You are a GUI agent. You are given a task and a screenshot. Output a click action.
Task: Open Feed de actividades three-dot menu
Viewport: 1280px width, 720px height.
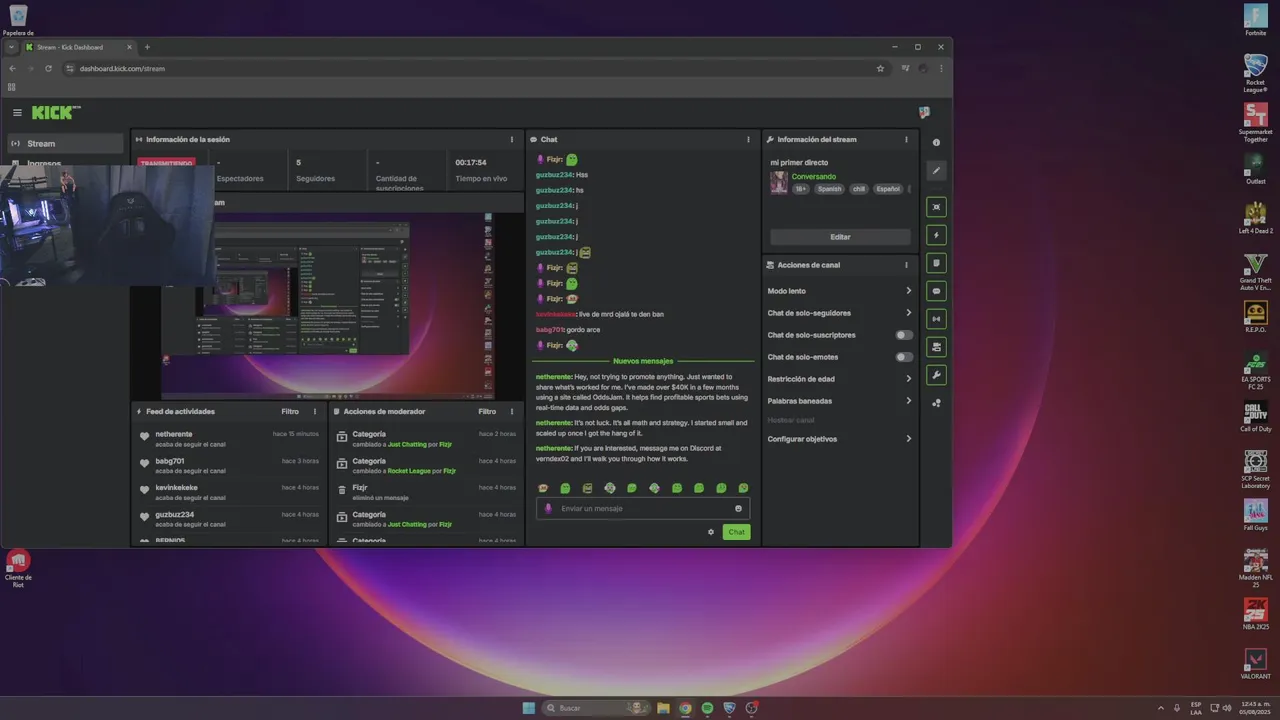click(315, 411)
